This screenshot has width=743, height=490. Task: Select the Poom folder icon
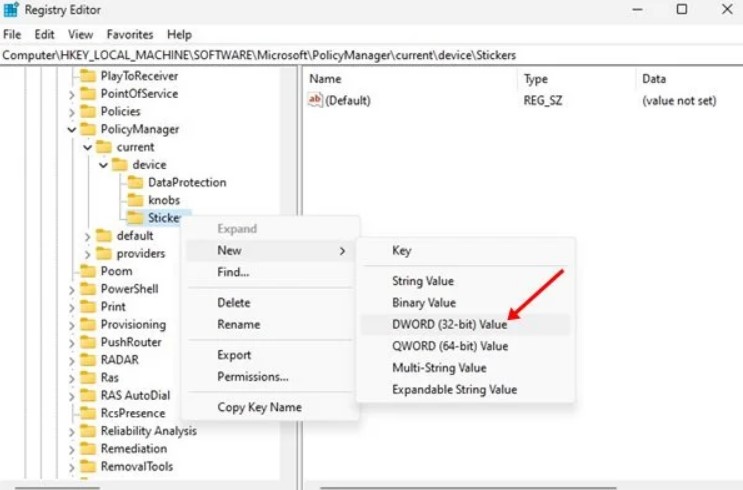point(88,271)
